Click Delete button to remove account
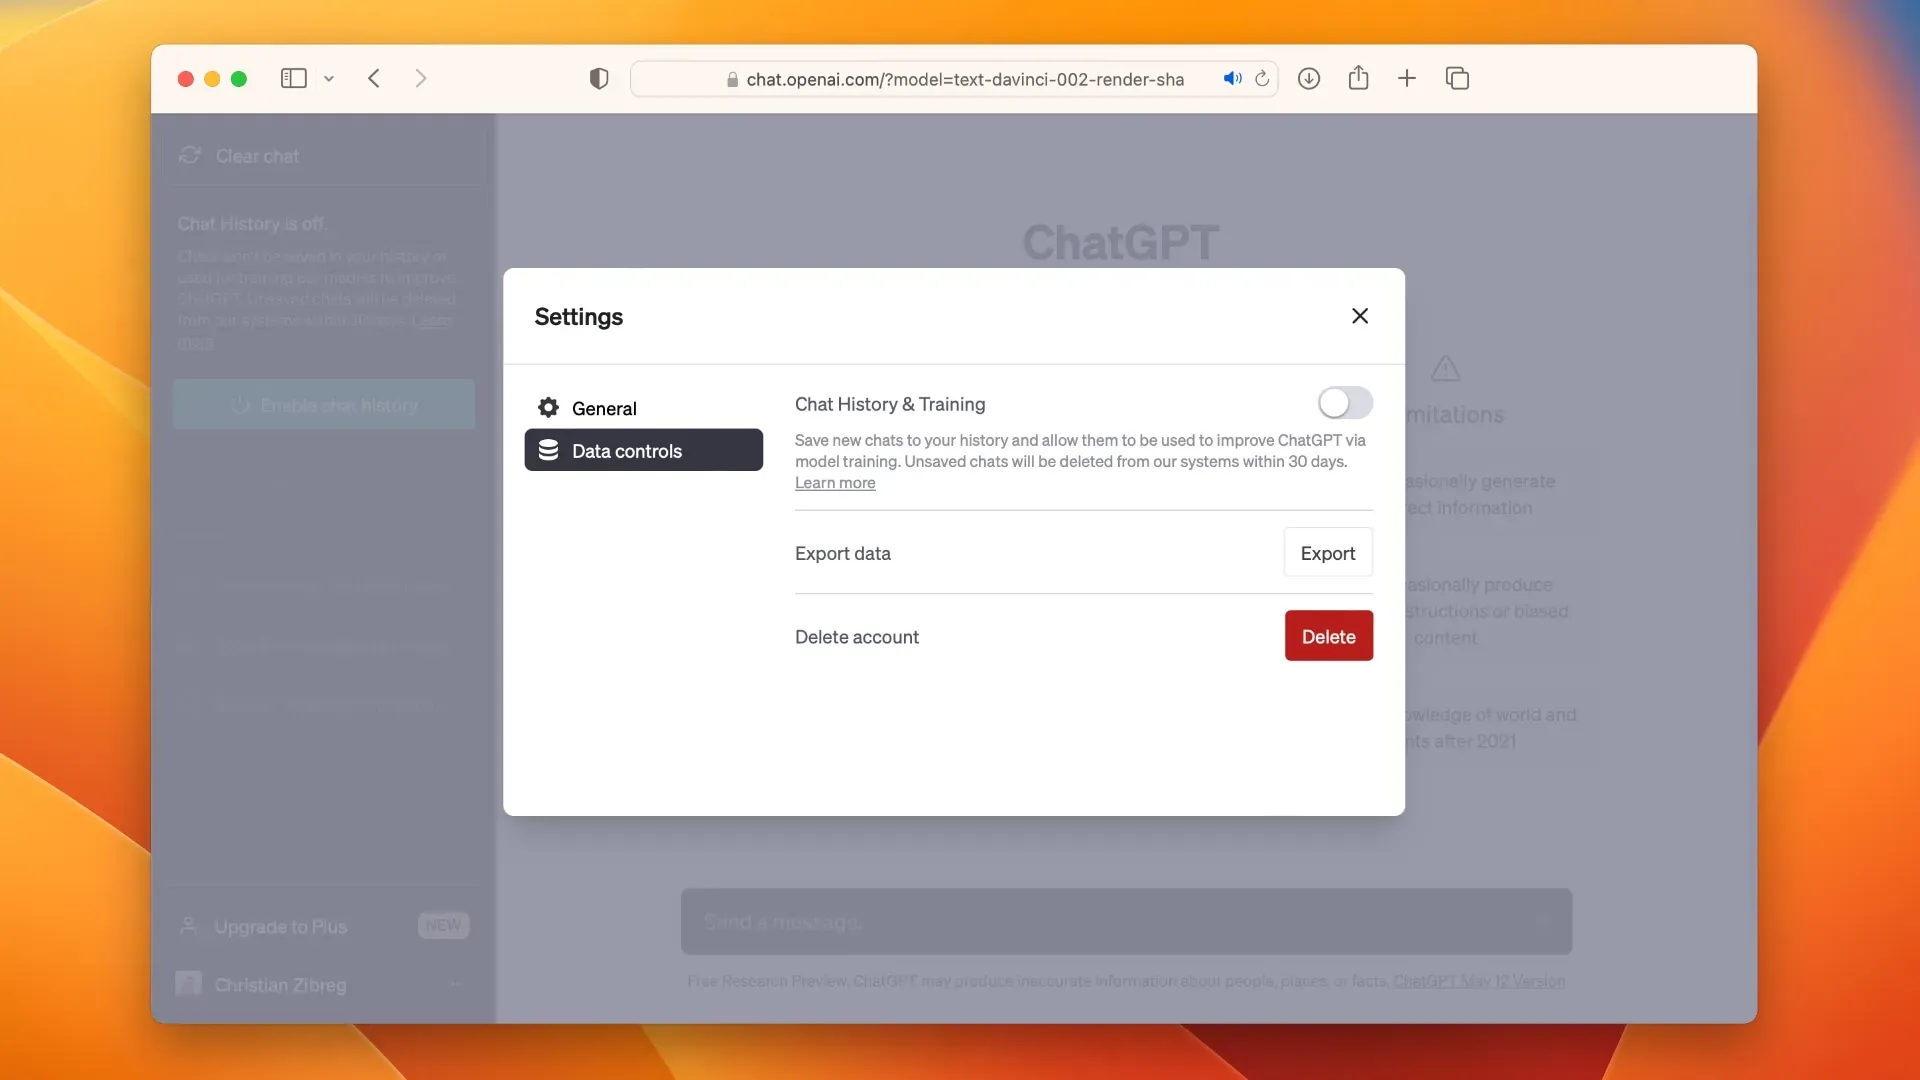 [x=1328, y=636]
